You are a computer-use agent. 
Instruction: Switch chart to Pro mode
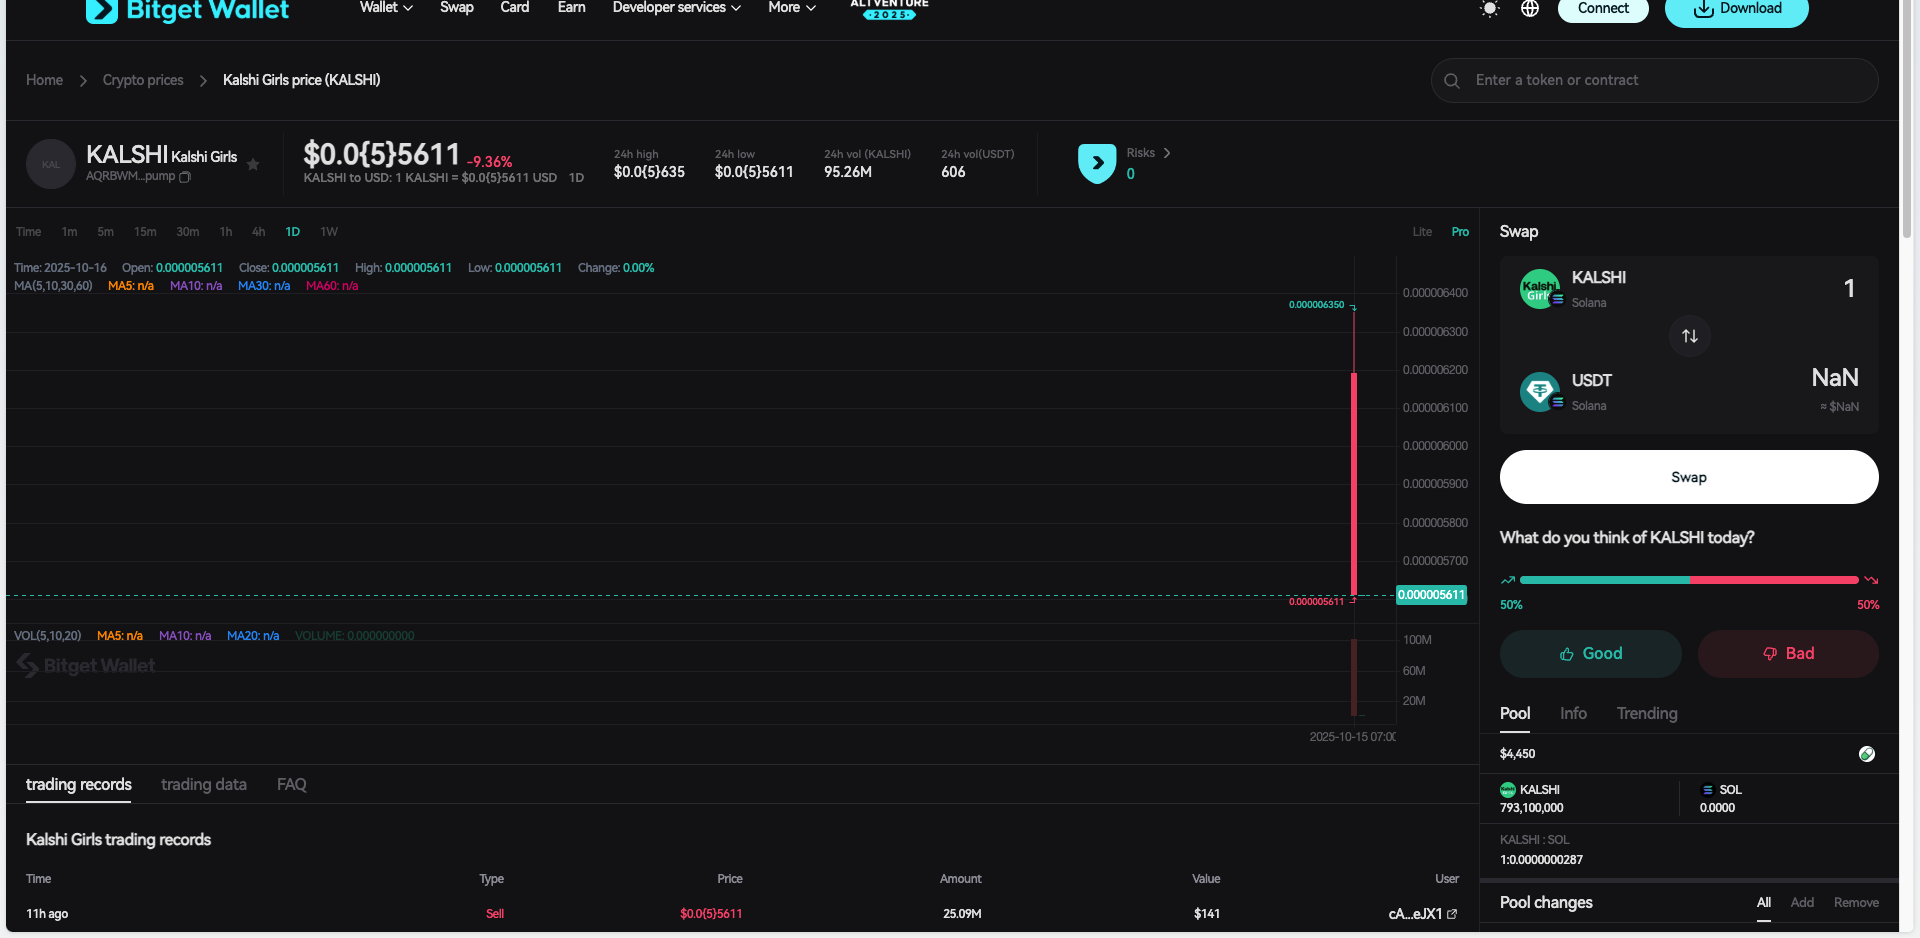(x=1460, y=232)
